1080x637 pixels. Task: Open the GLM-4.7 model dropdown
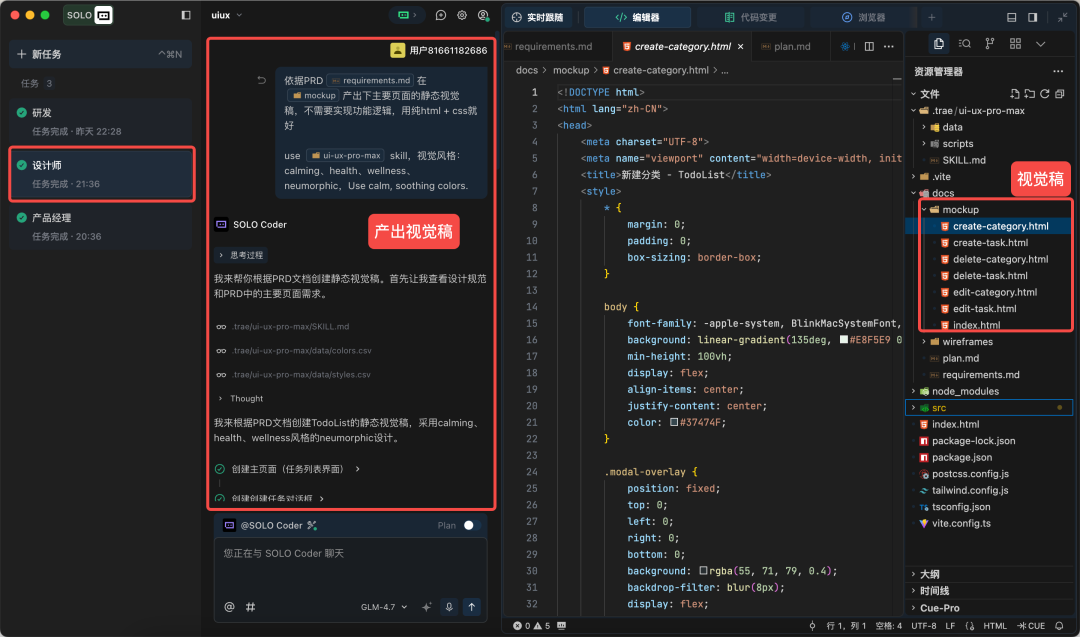coord(384,607)
